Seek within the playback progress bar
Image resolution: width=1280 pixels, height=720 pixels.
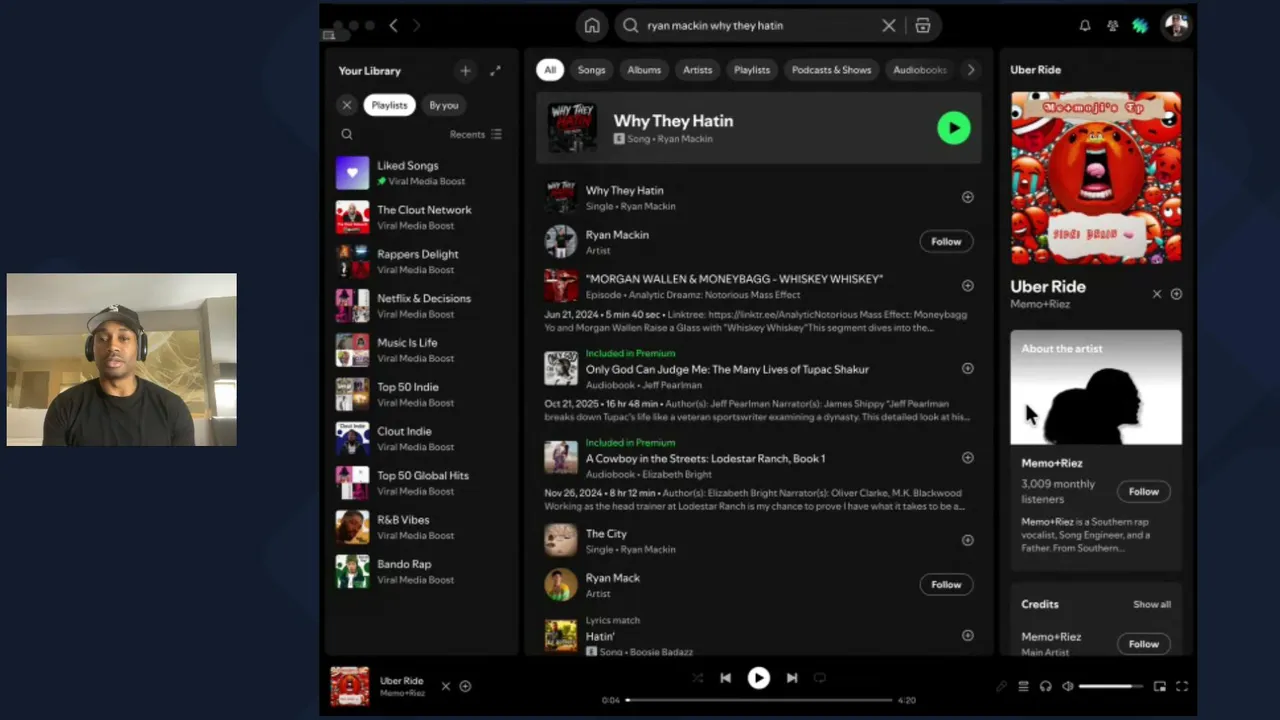tap(759, 700)
